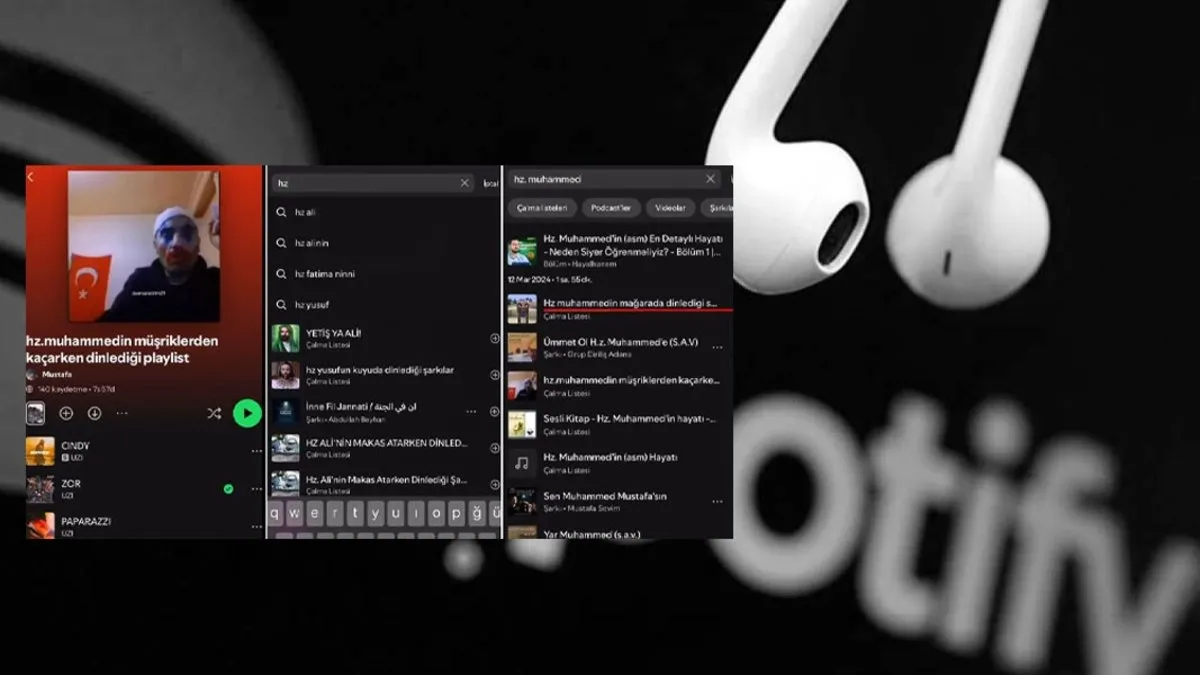Open the small preview thumbnail under playlist info

click(36, 413)
